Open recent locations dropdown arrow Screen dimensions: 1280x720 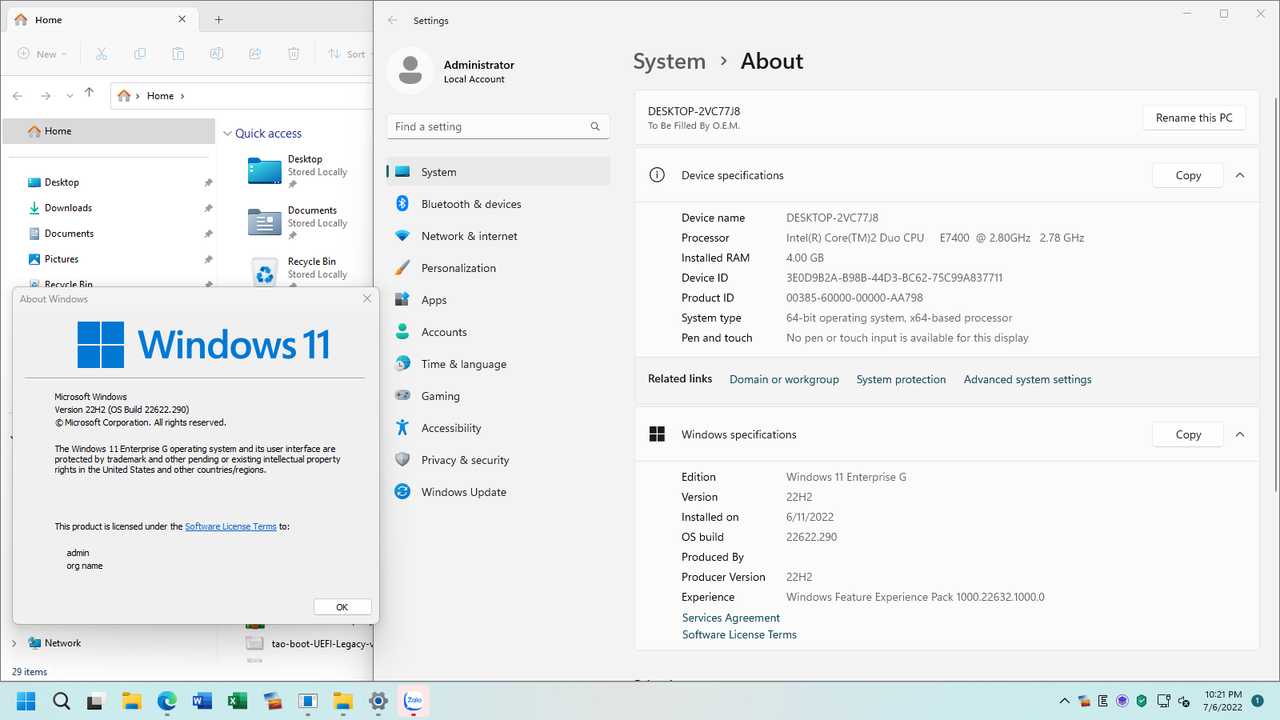tap(69, 96)
